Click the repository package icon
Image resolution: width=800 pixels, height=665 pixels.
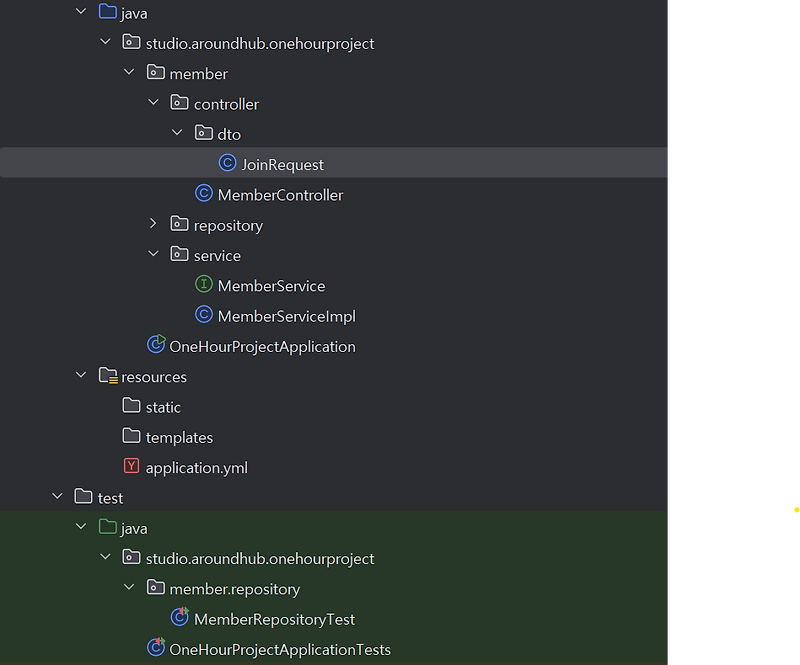[180, 223]
